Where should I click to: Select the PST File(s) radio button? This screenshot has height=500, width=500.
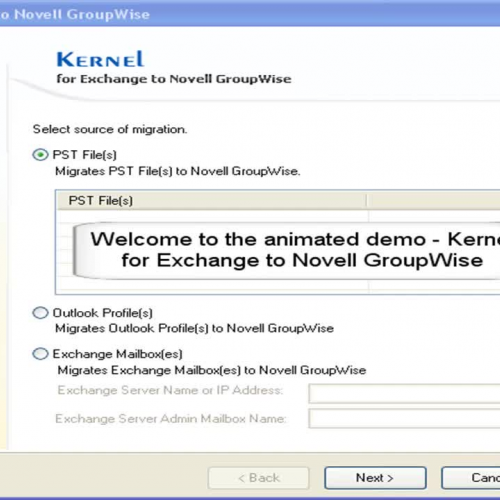pyautogui.click(x=40, y=155)
